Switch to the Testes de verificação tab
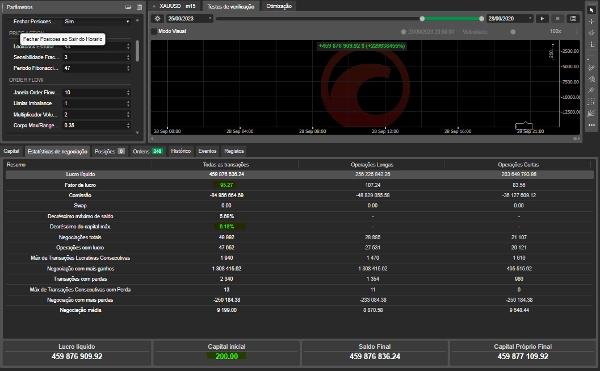 click(231, 7)
